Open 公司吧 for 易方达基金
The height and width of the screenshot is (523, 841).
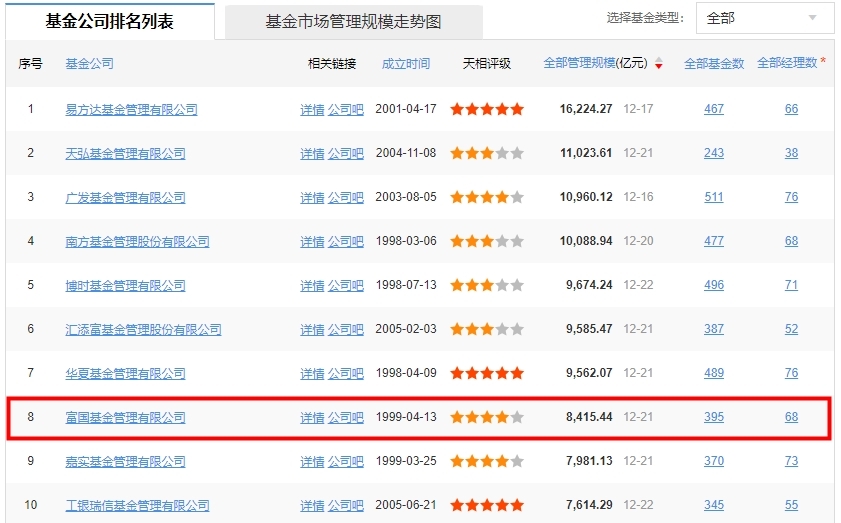point(346,109)
